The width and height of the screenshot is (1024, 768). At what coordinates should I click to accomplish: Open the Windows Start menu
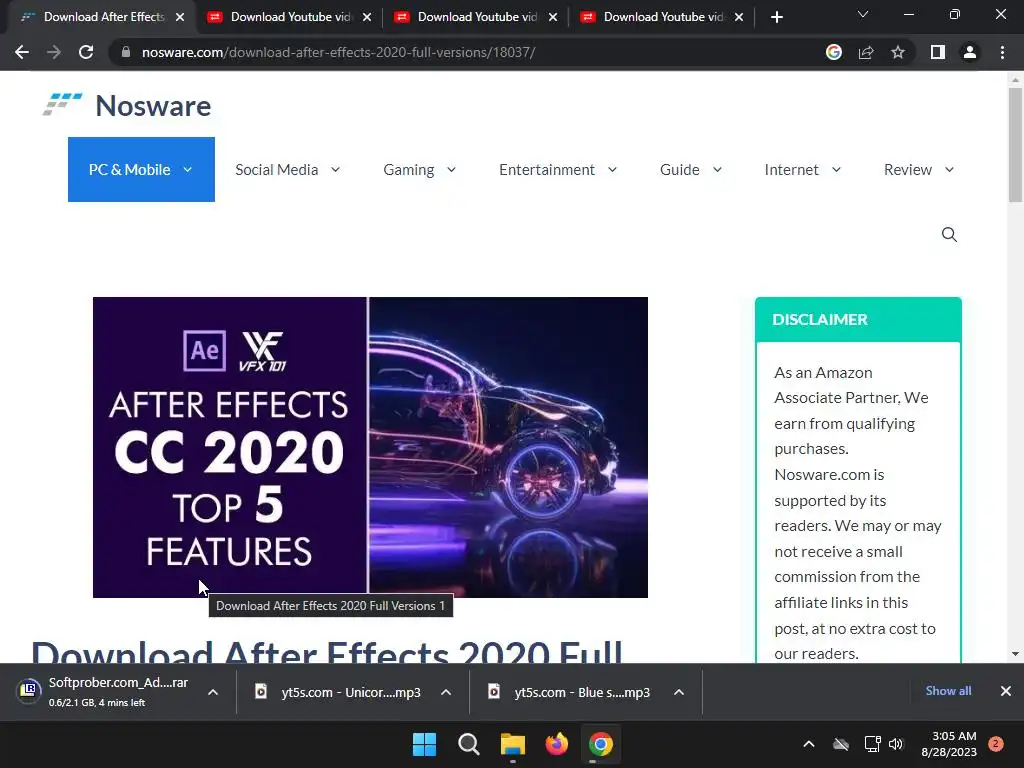click(x=424, y=744)
